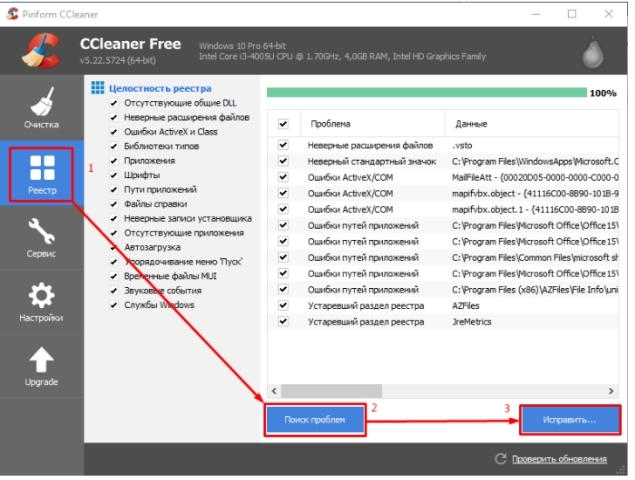Uncheck the AZFiles registry row checkbox
This screenshot has height=480, width=635.
point(283,305)
